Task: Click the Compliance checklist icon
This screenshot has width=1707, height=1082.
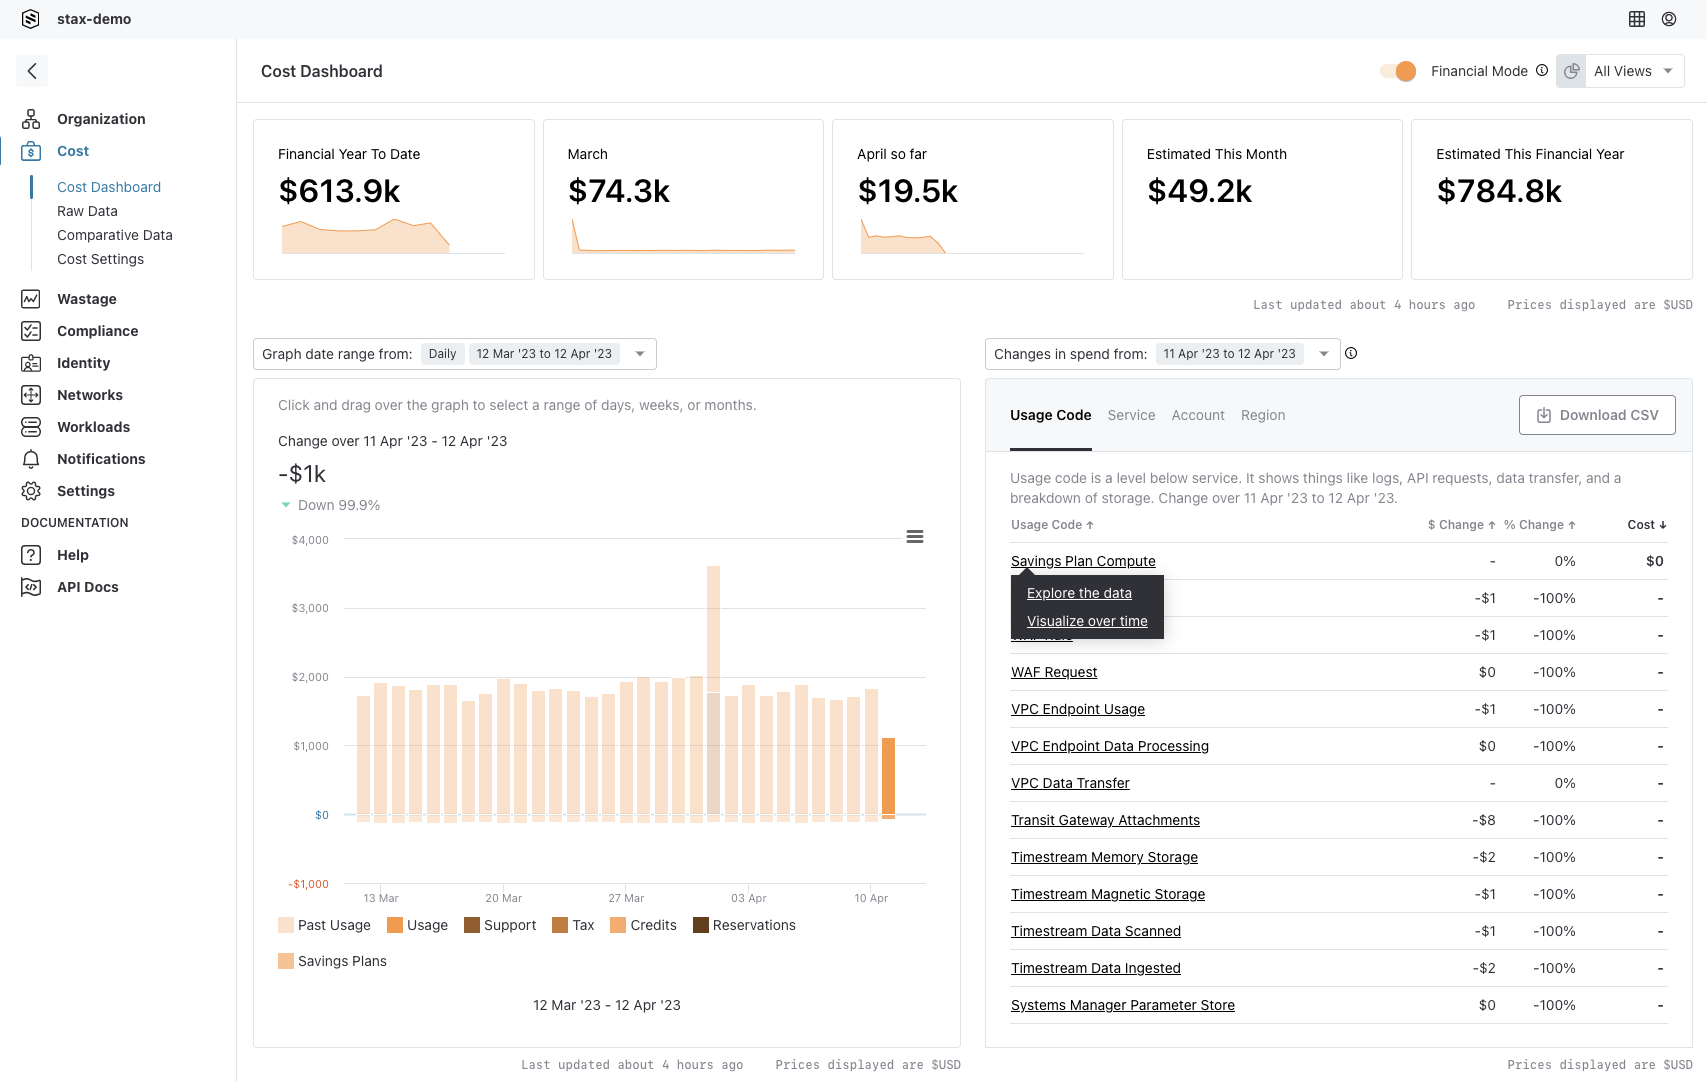Action: (31, 331)
